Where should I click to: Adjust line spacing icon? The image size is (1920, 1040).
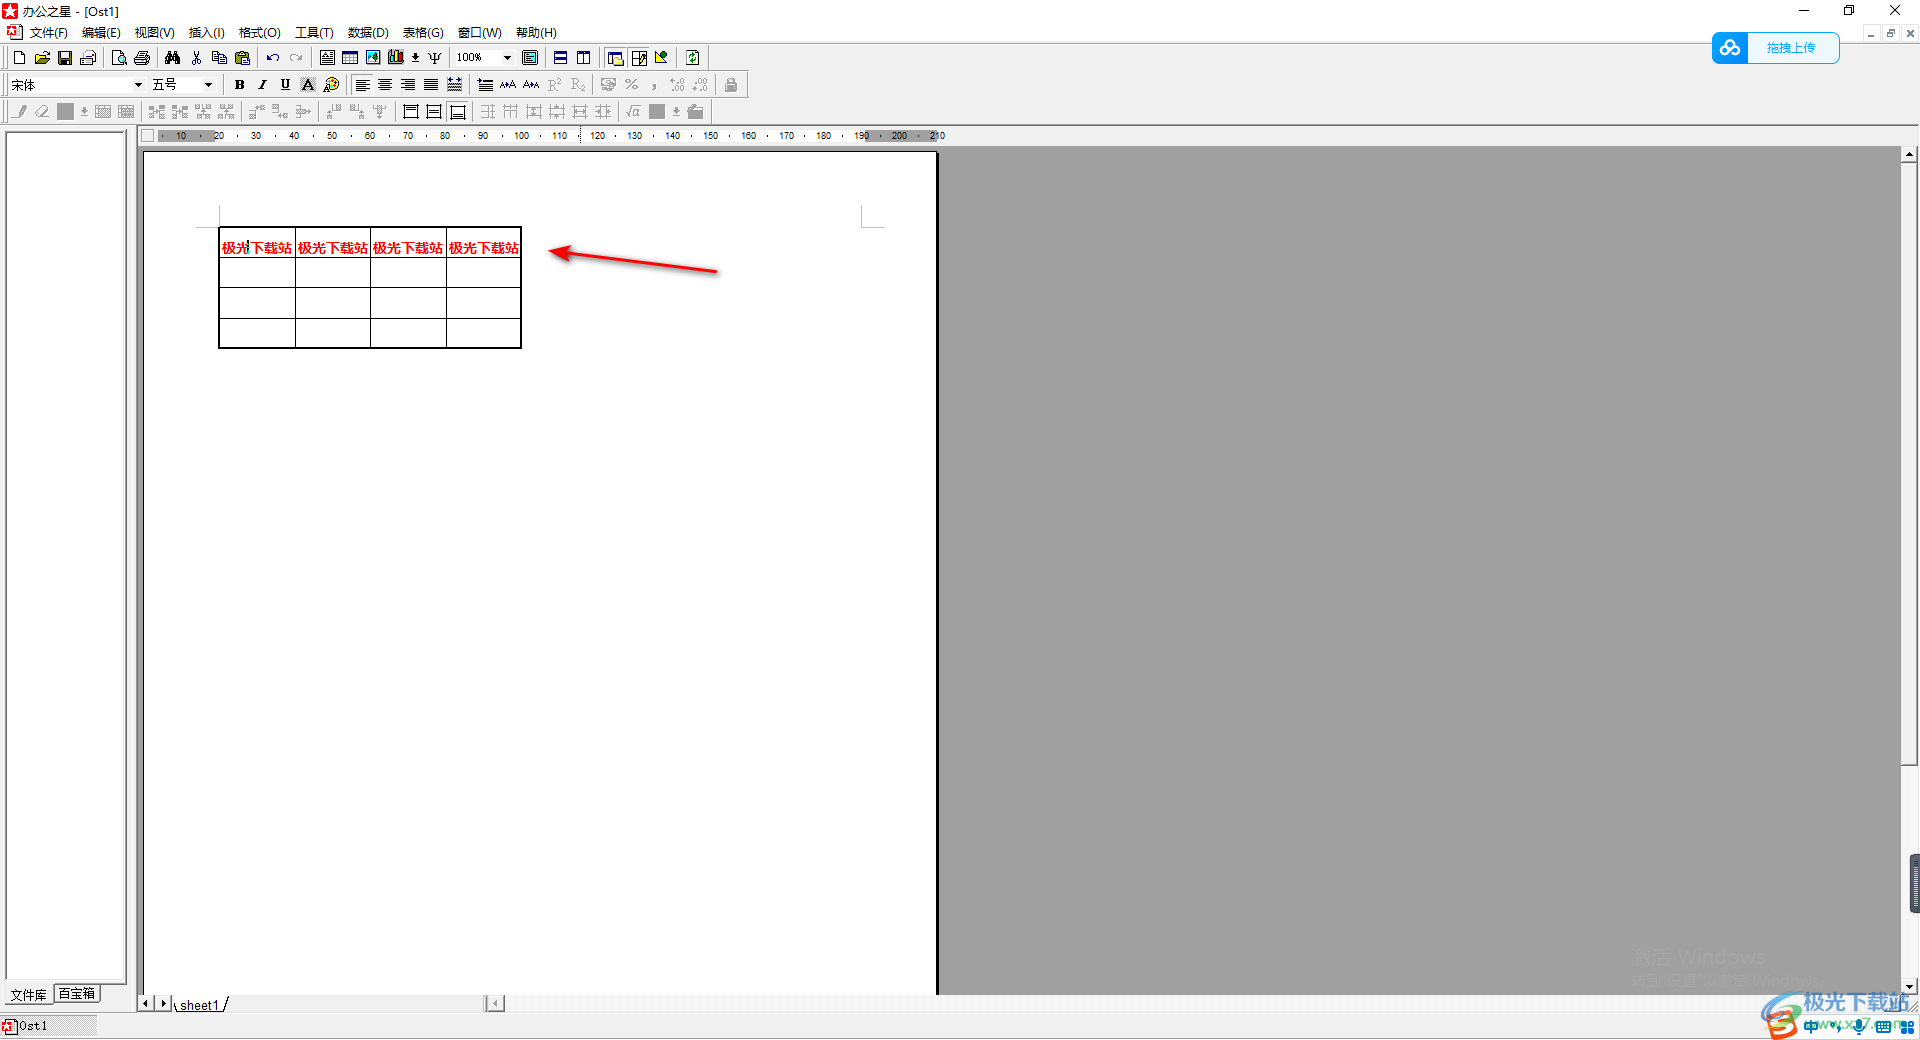[x=485, y=85]
